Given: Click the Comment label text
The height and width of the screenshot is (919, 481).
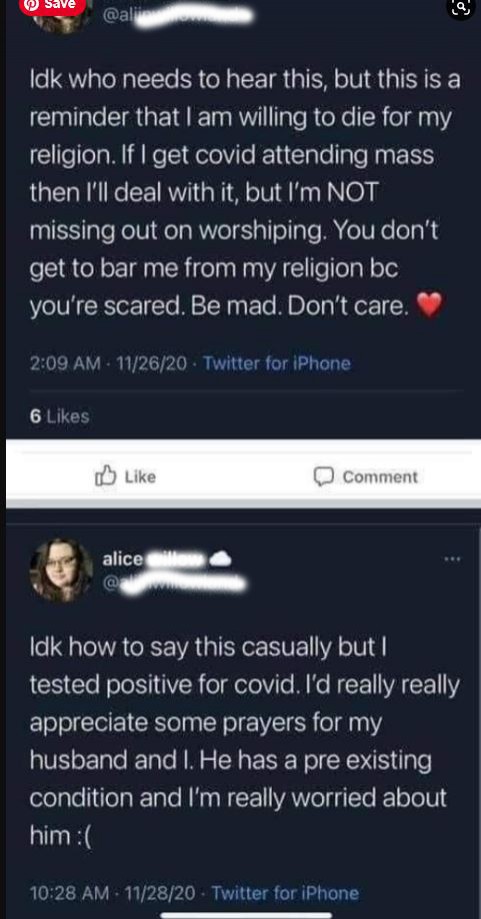Looking at the screenshot, I should point(380,476).
